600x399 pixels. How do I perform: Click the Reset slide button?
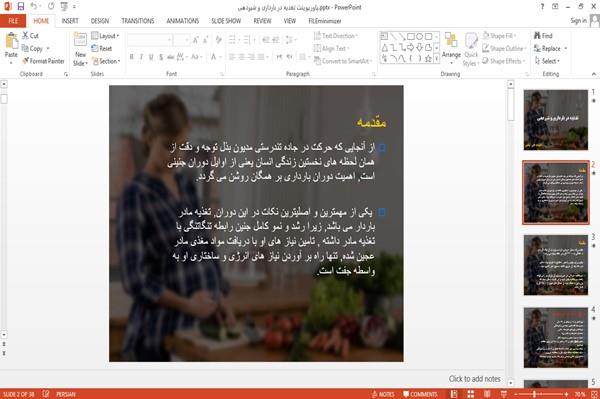(x=102, y=49)
